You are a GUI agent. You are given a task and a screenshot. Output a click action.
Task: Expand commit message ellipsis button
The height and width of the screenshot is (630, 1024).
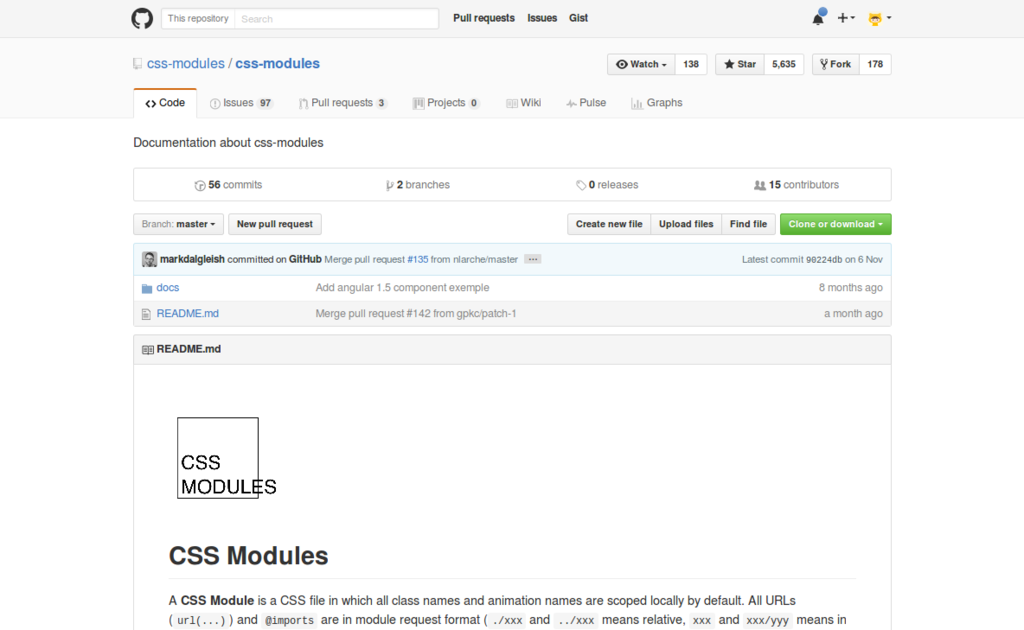coord(533,259)
